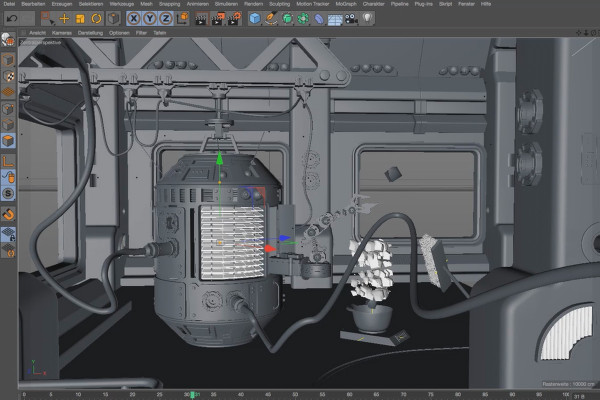Click the green Y-axis arrow handle
Screen dimensions: 600x400
tap(219, 158)
